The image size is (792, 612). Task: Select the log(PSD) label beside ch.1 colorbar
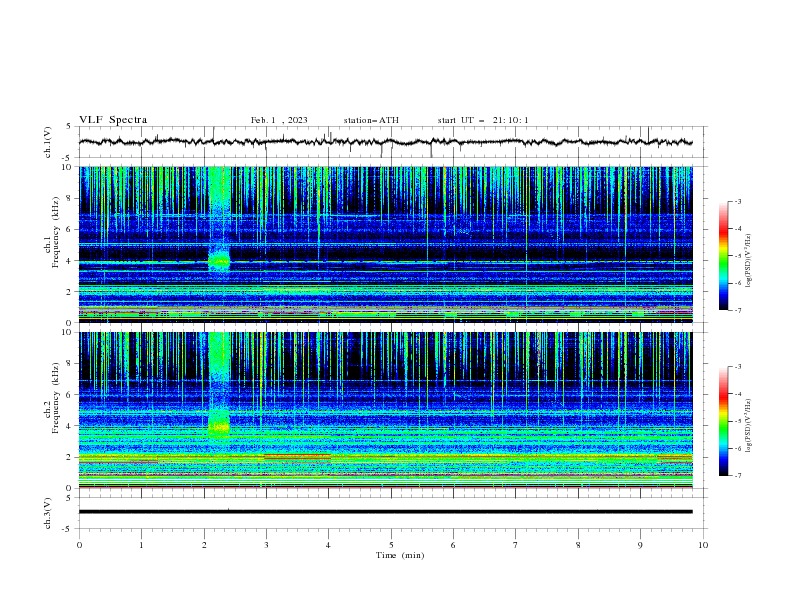749,261
